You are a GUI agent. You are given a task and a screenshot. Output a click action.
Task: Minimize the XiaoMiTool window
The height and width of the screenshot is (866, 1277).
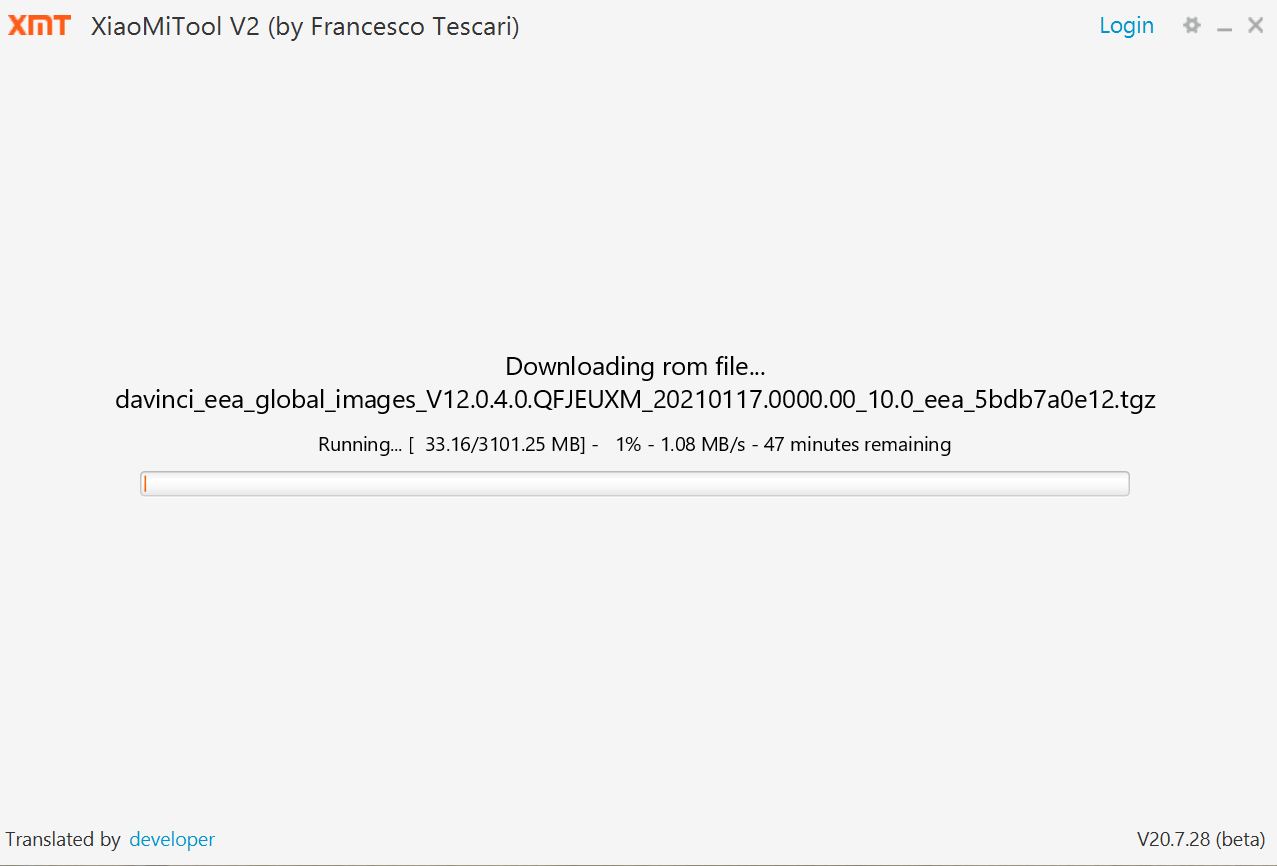point(1224,27)
